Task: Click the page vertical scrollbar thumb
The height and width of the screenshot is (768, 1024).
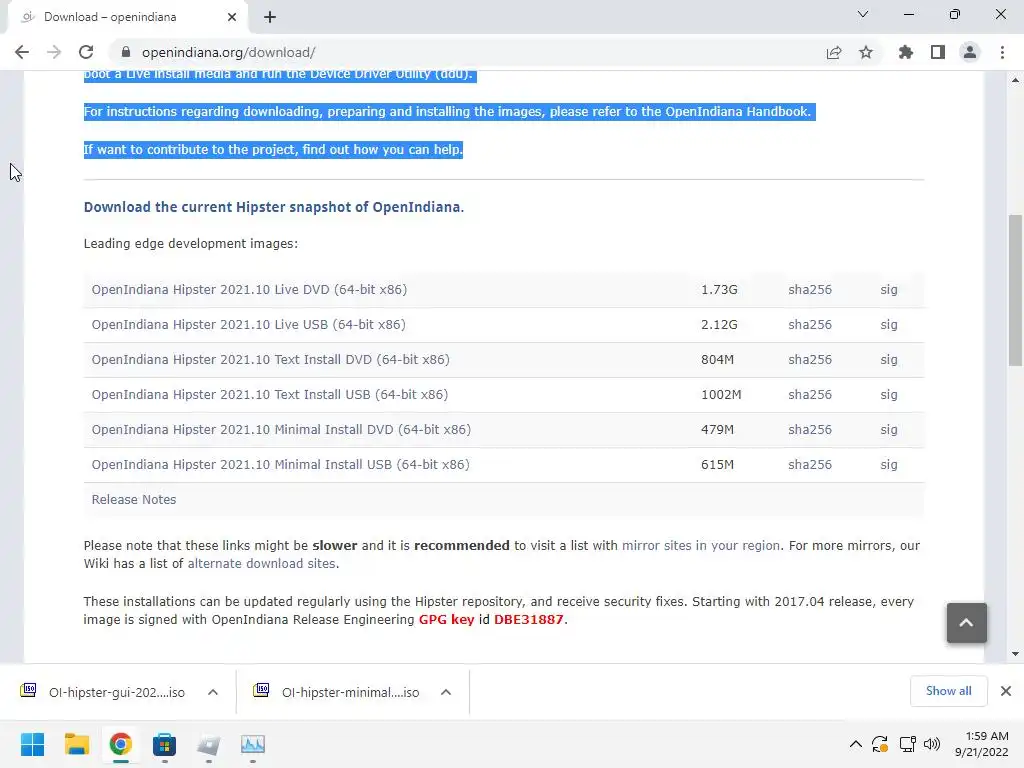Action: coord(1016,290)
